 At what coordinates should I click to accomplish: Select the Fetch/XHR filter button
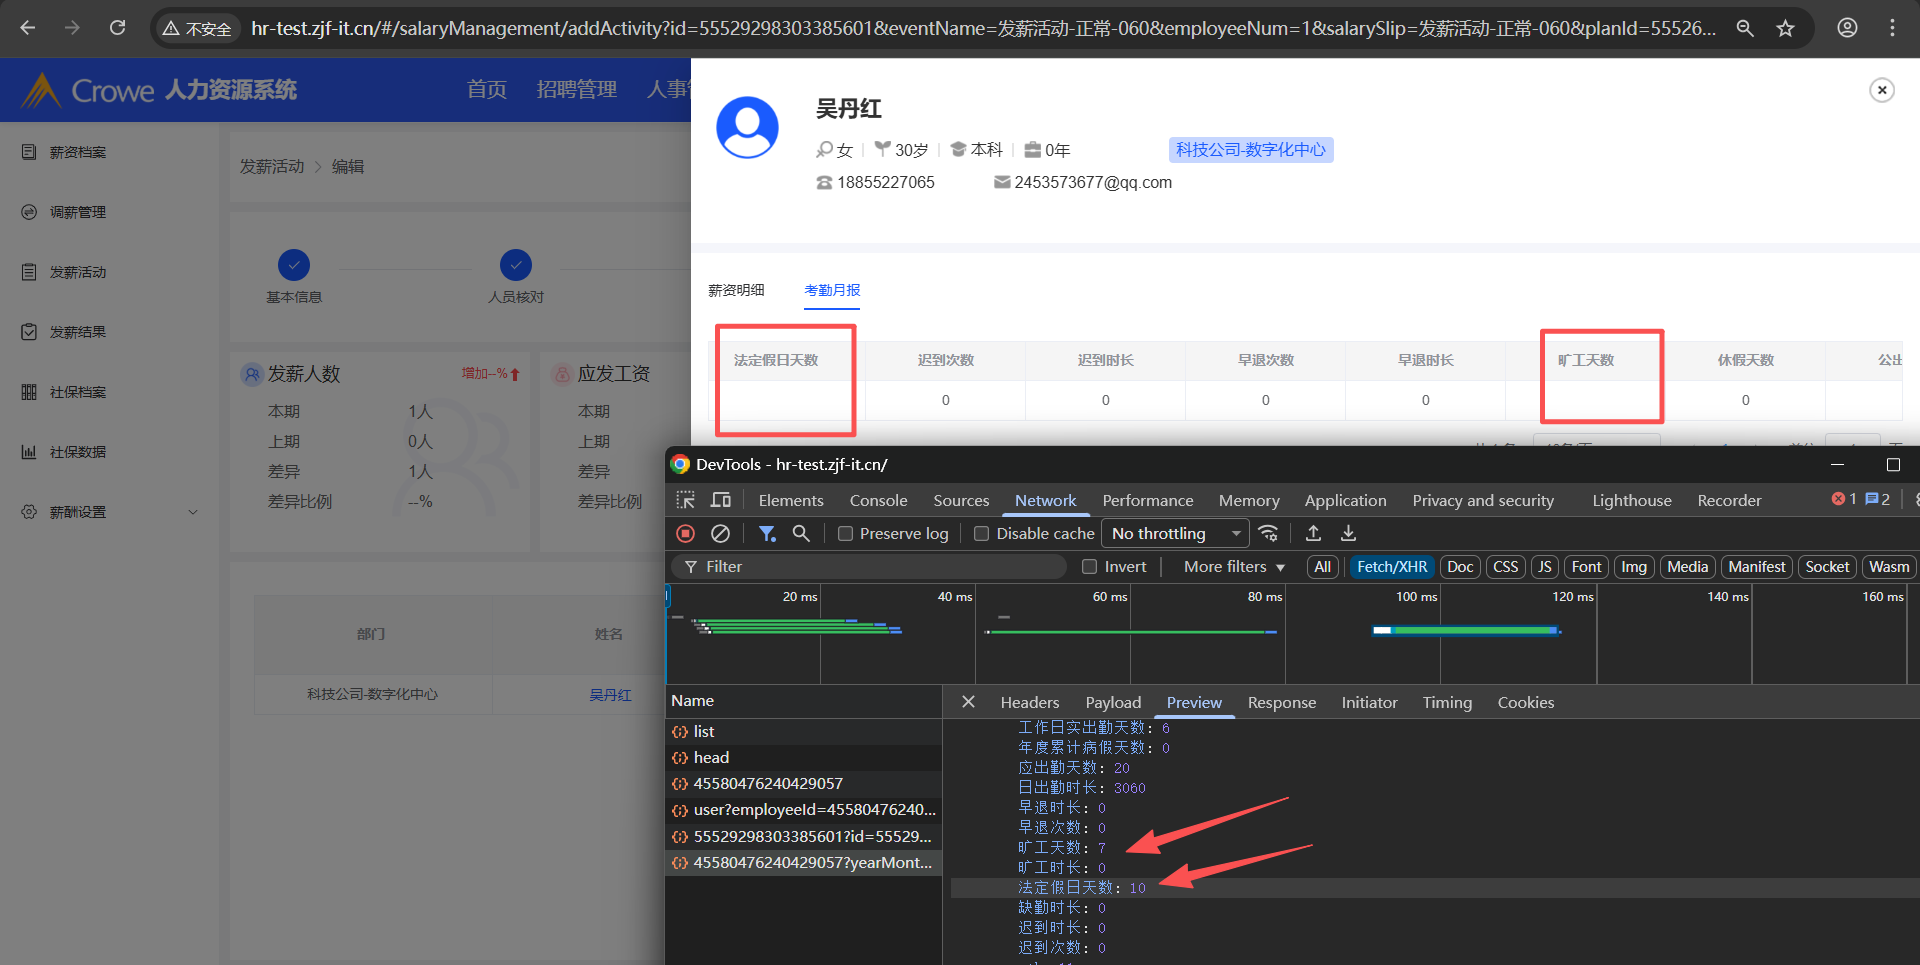[x=1391, y=567]
